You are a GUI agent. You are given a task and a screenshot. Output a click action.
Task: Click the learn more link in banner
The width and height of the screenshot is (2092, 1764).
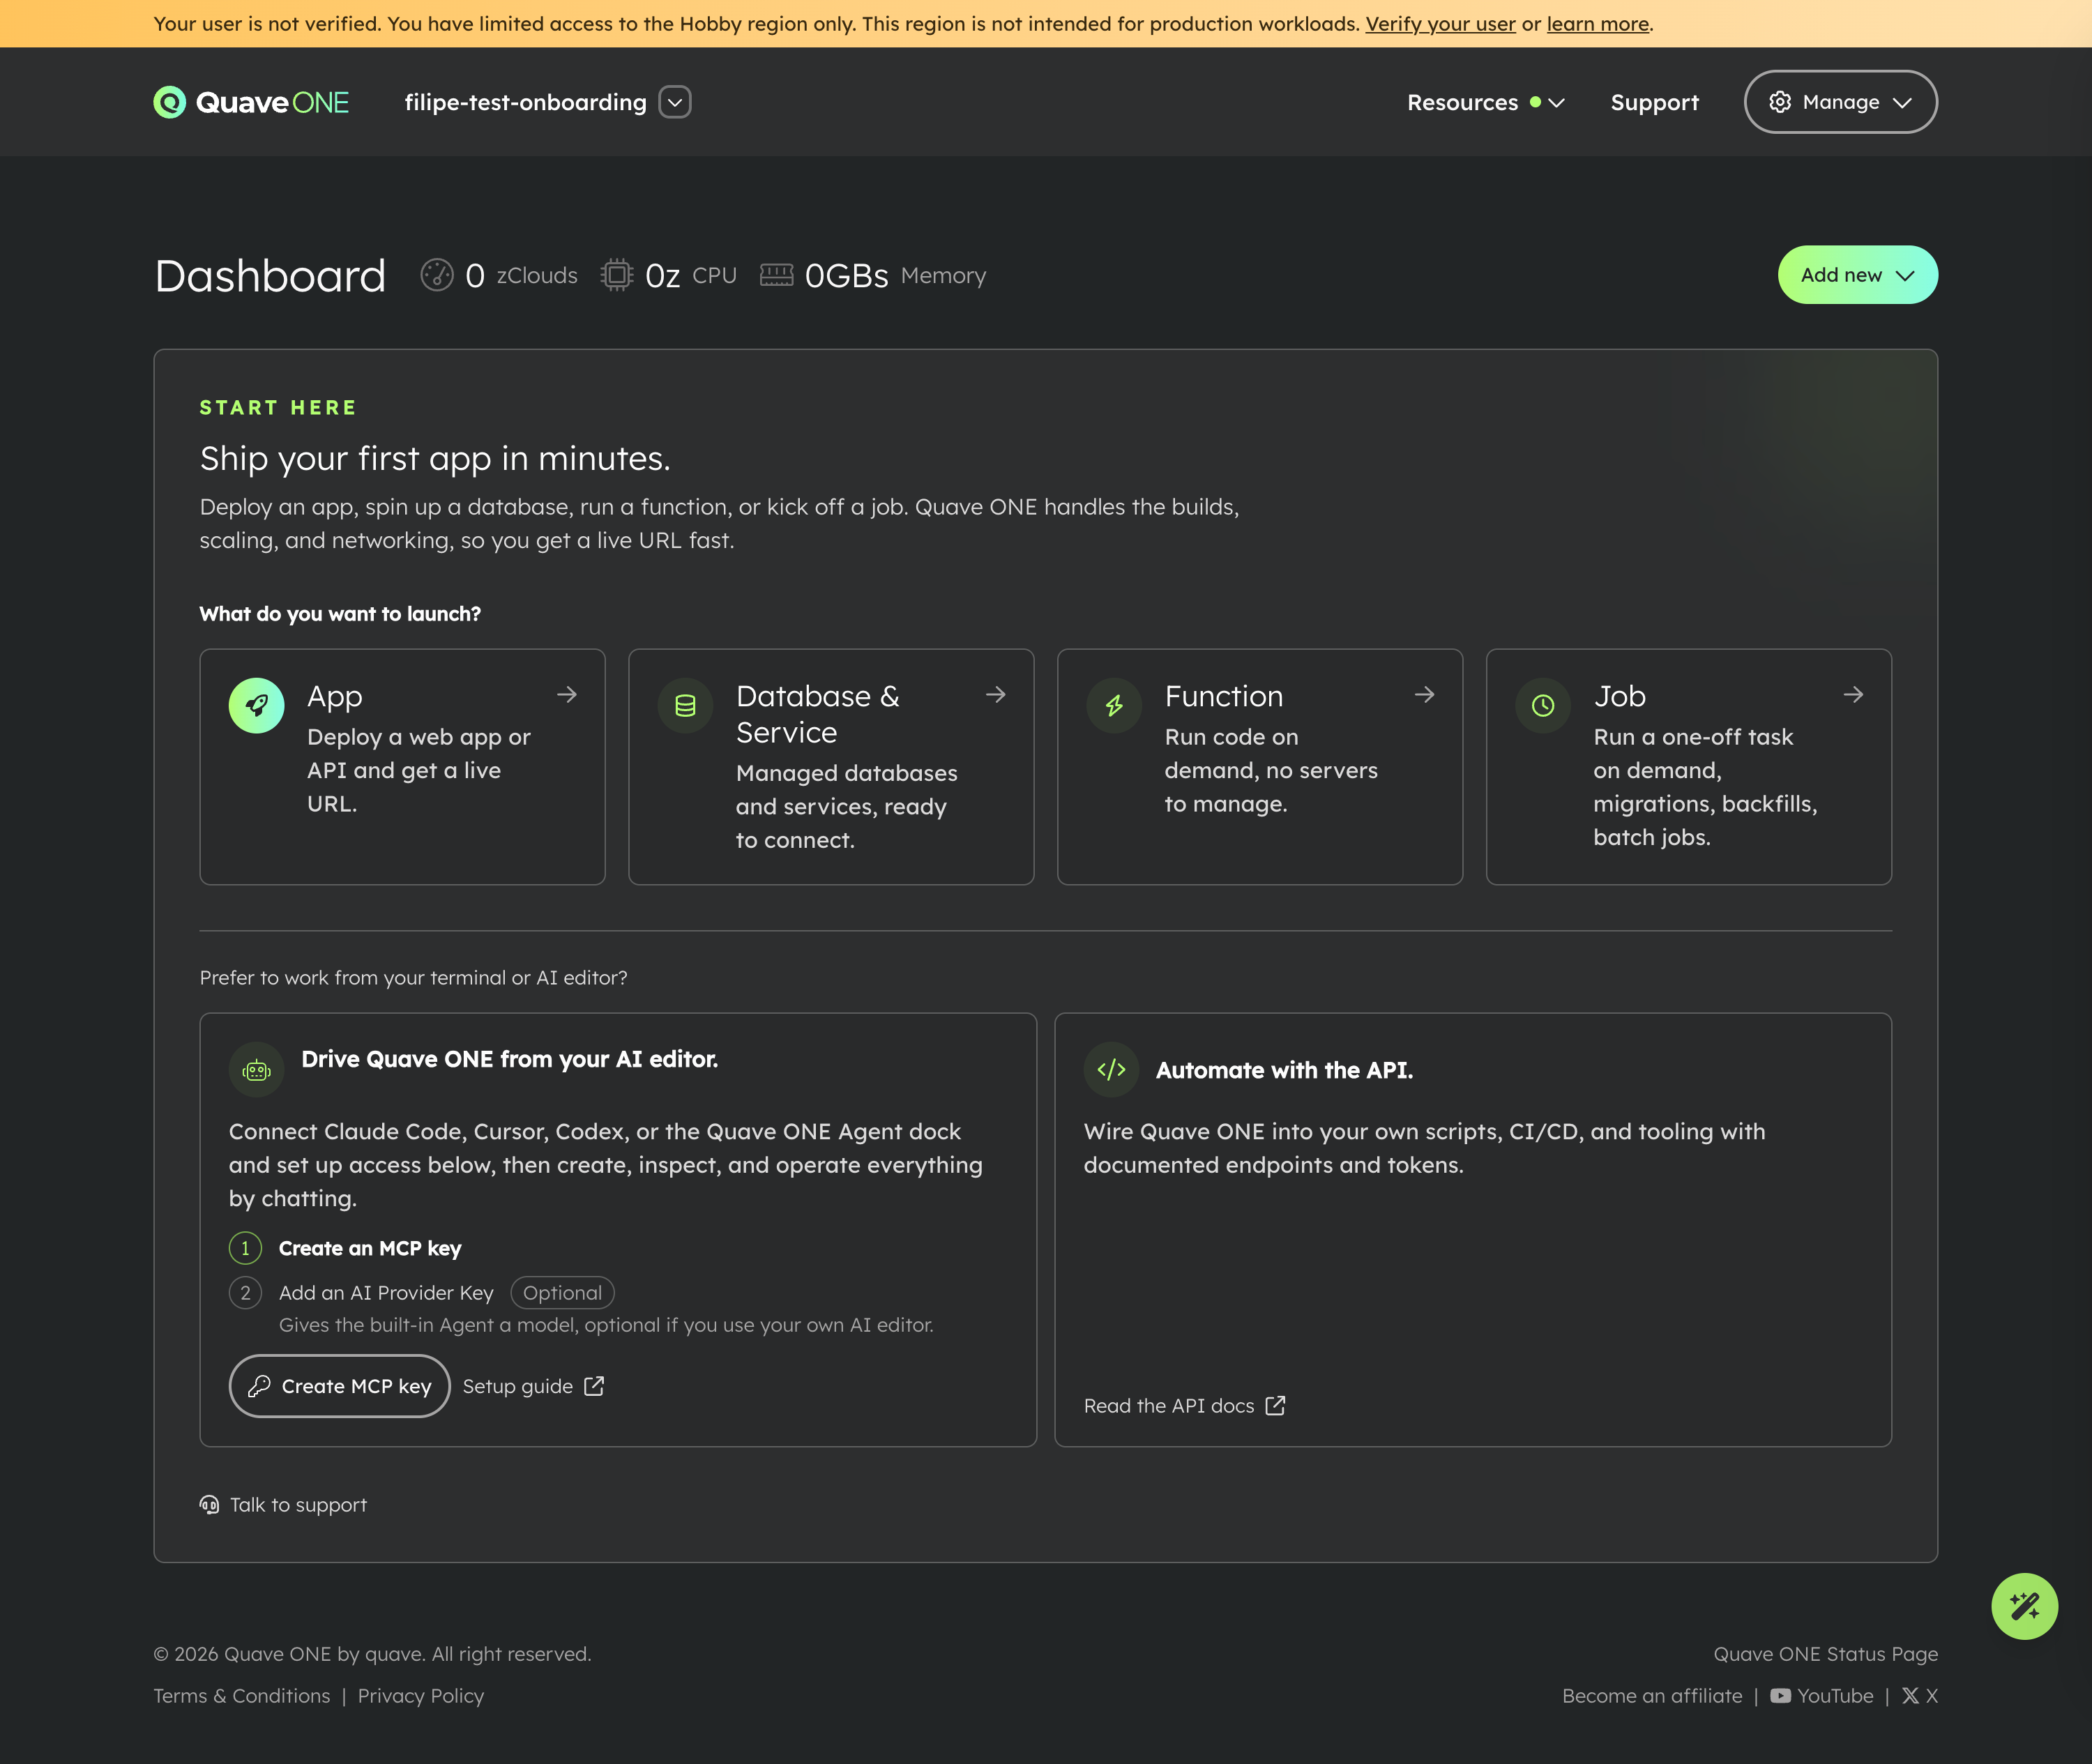[1597, 24]
